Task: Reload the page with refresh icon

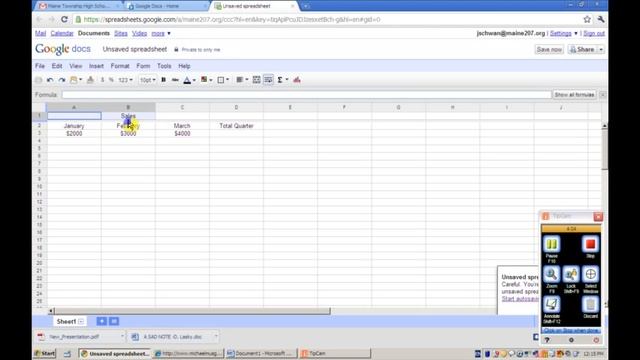Action: pyautogui.click(x=64, y=19)
